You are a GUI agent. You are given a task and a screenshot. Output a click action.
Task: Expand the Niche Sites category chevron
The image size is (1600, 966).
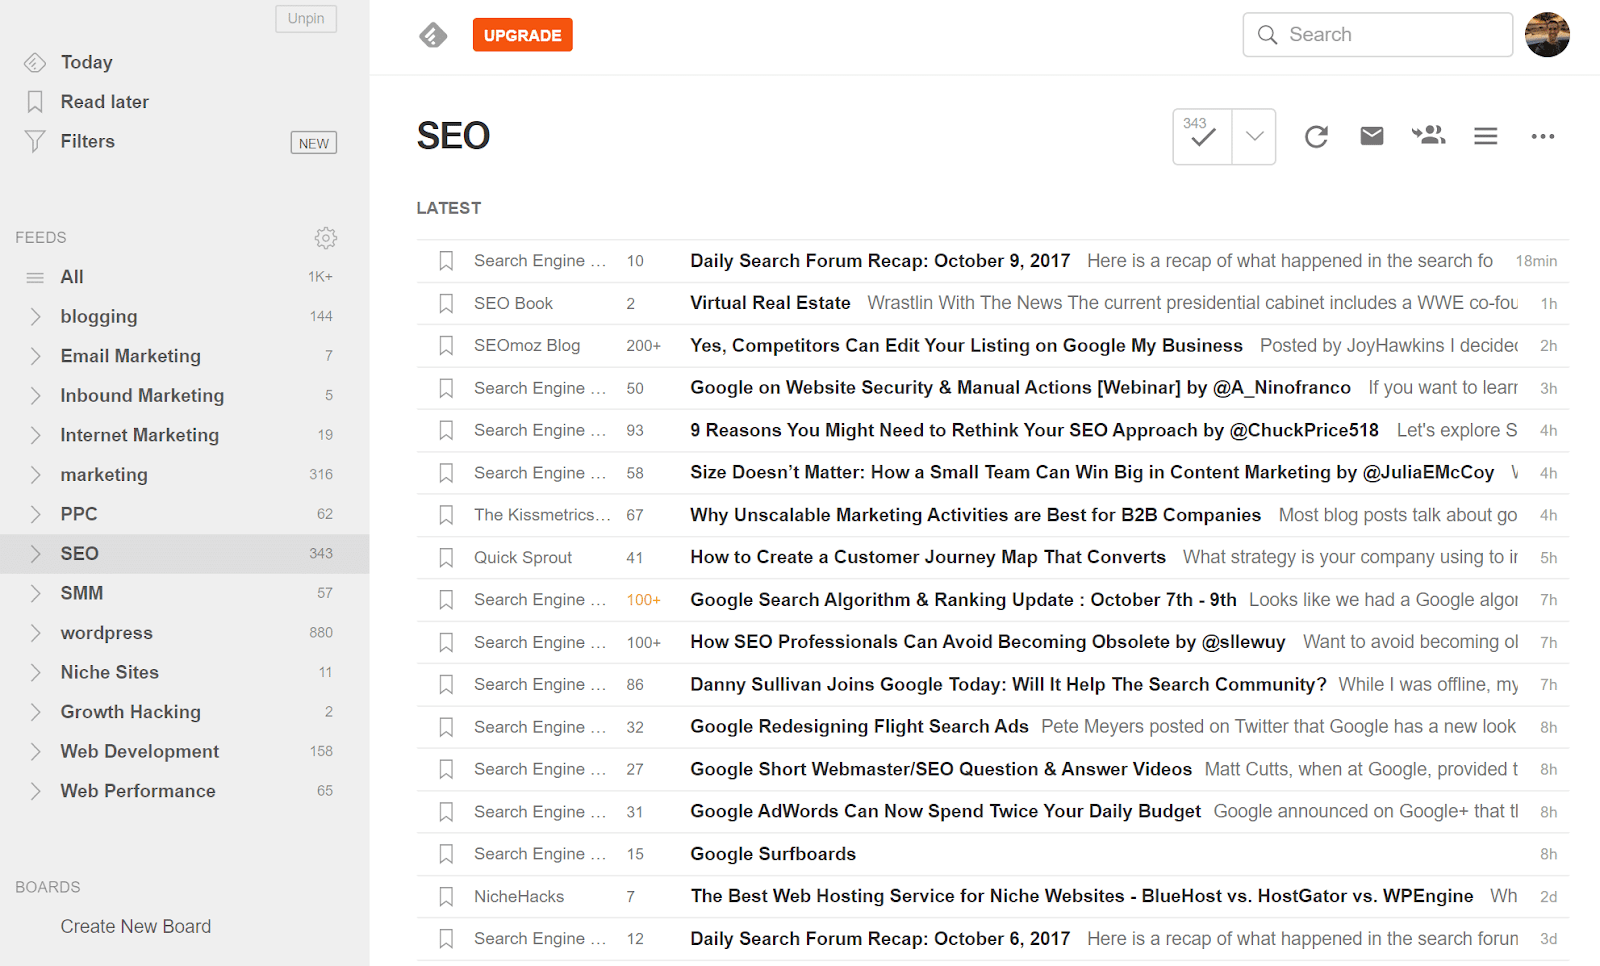[35, 672]
